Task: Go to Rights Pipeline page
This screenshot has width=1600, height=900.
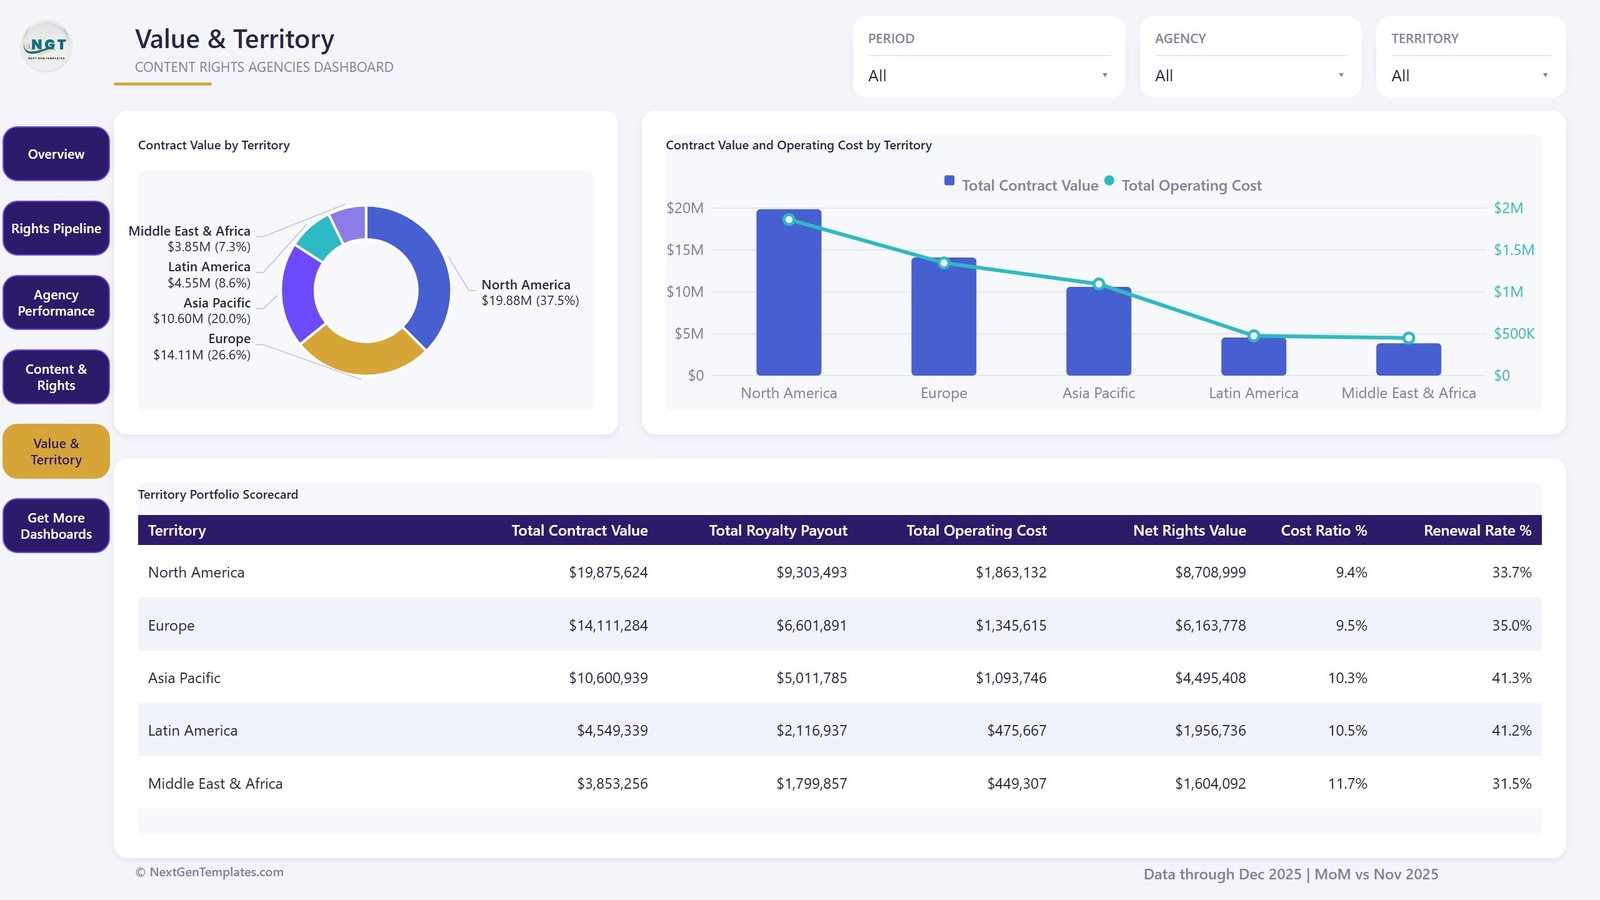Action: tap(56, 228)
